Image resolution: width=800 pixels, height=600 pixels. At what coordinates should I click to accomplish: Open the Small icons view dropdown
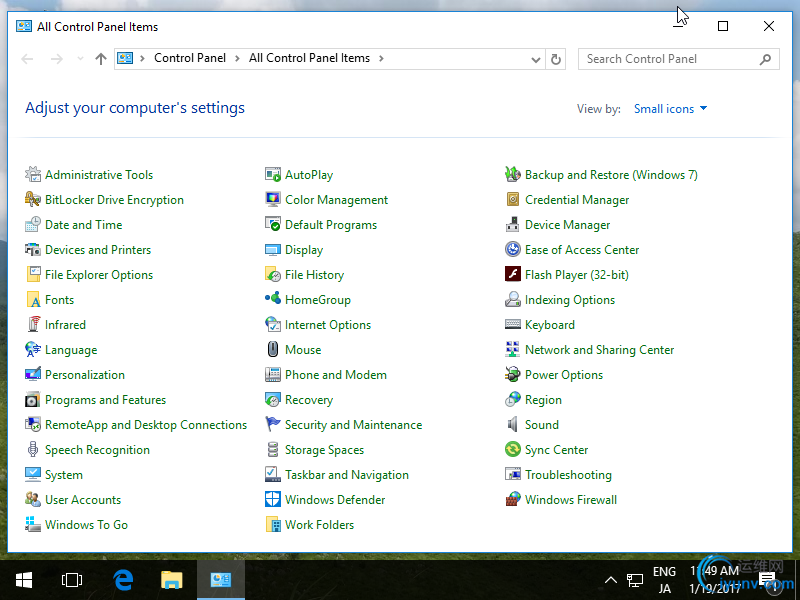tap(670, 109)
